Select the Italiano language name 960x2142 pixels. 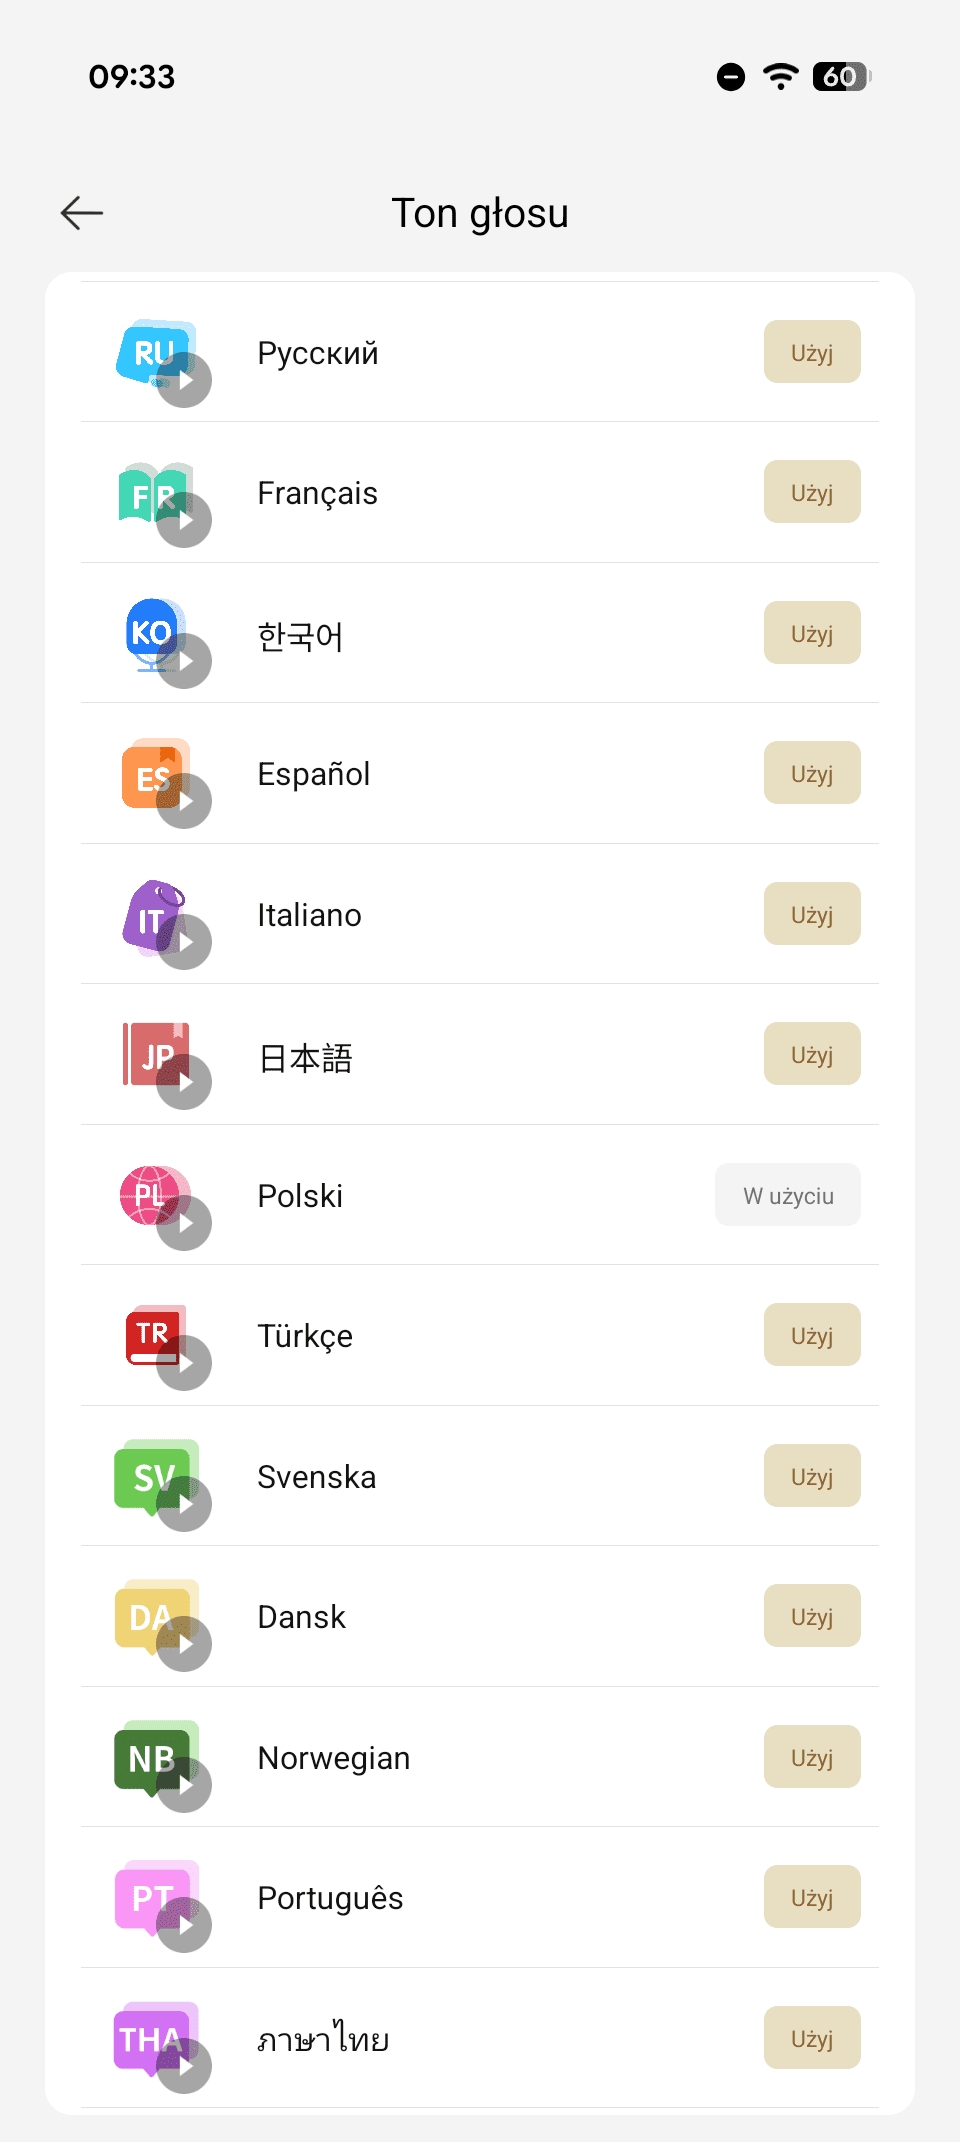click(310, 915)
